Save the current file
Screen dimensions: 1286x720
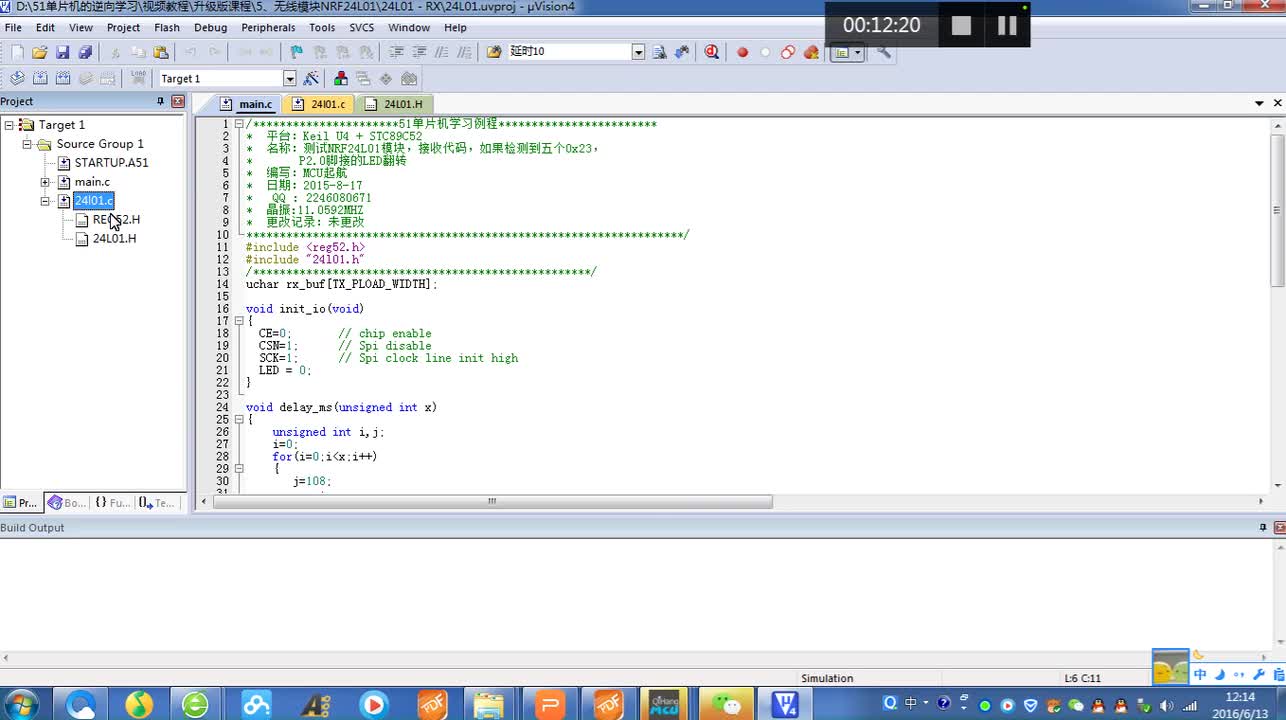[62, 52]
